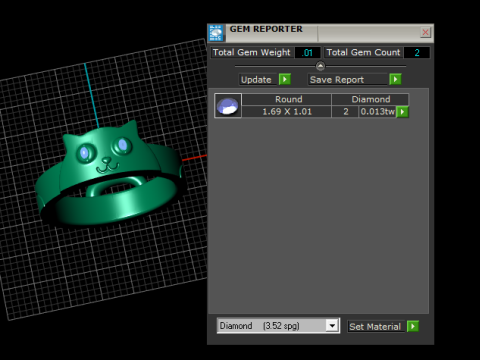Image resolution: width=480 pixels, height=360 pixels.
Task: Click the 0.013tw weight cell
Action: [377, 112]
